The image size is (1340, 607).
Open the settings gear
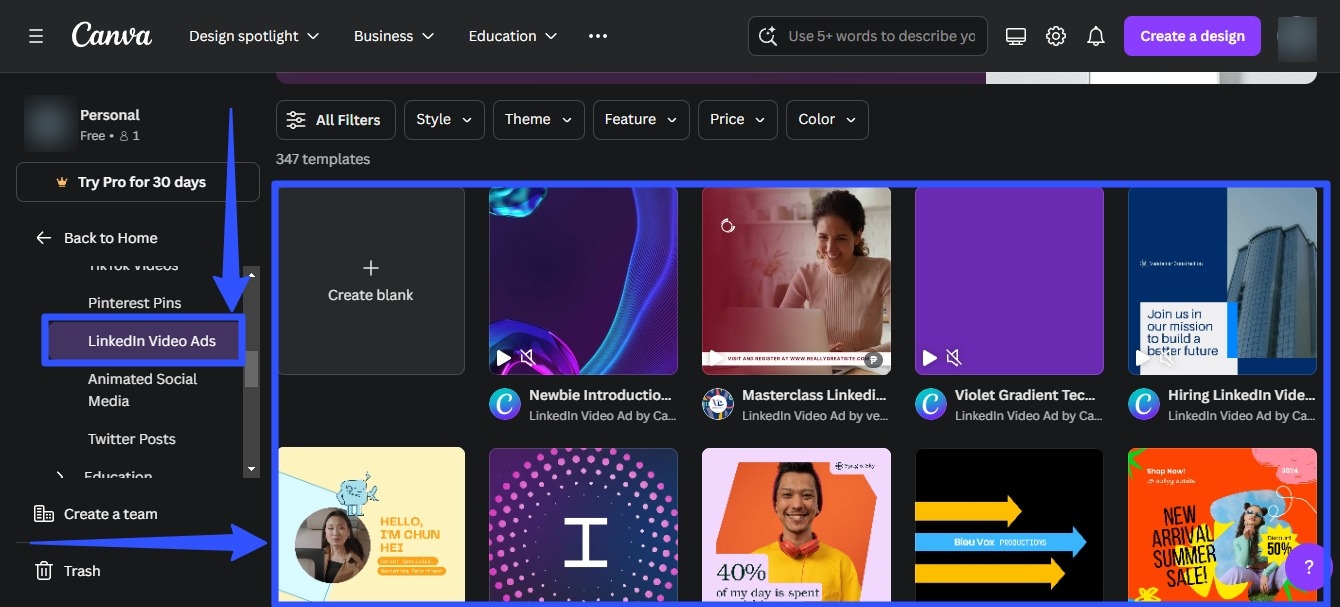1056,35
